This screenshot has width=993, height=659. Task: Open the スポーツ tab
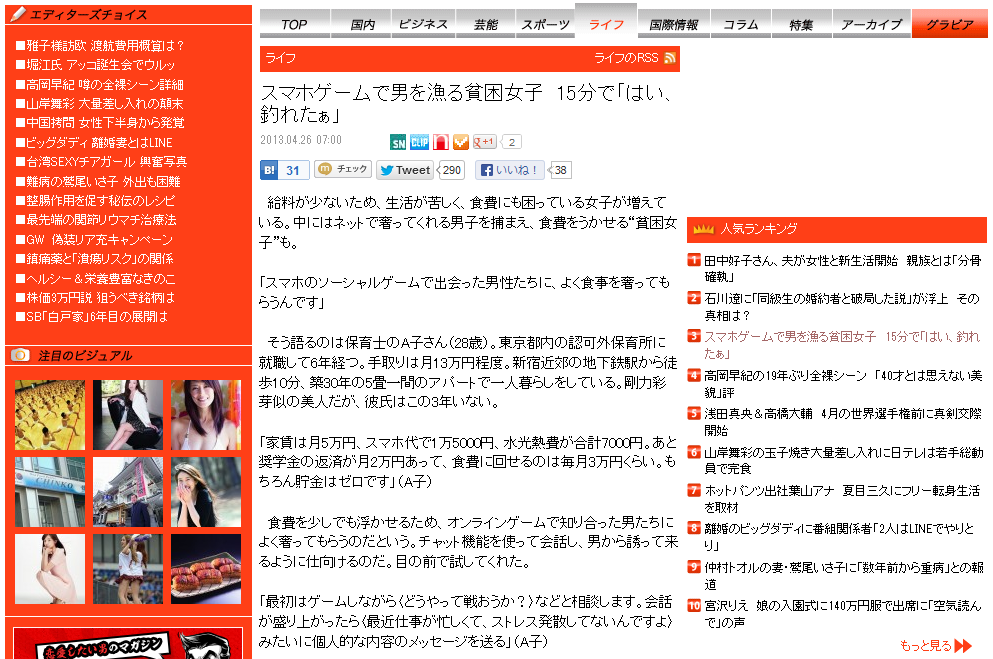[545, 25]
